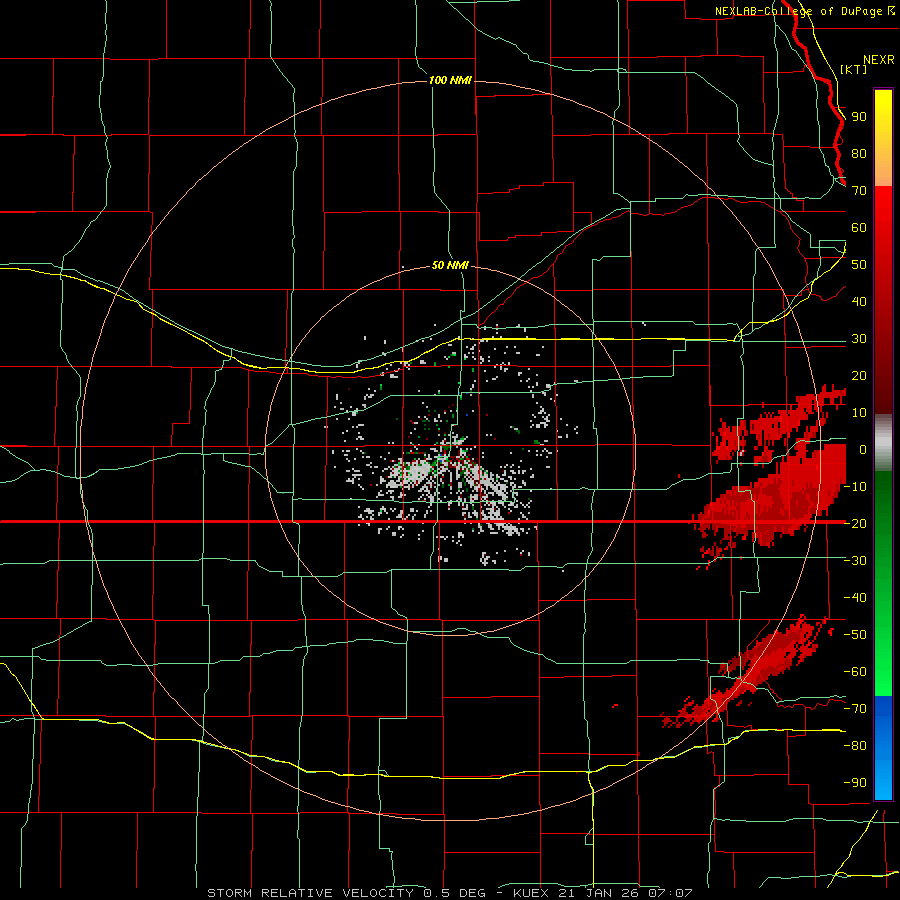
Task: Click the -10 value on the velocity scale
Action: [x=855, y=487]
